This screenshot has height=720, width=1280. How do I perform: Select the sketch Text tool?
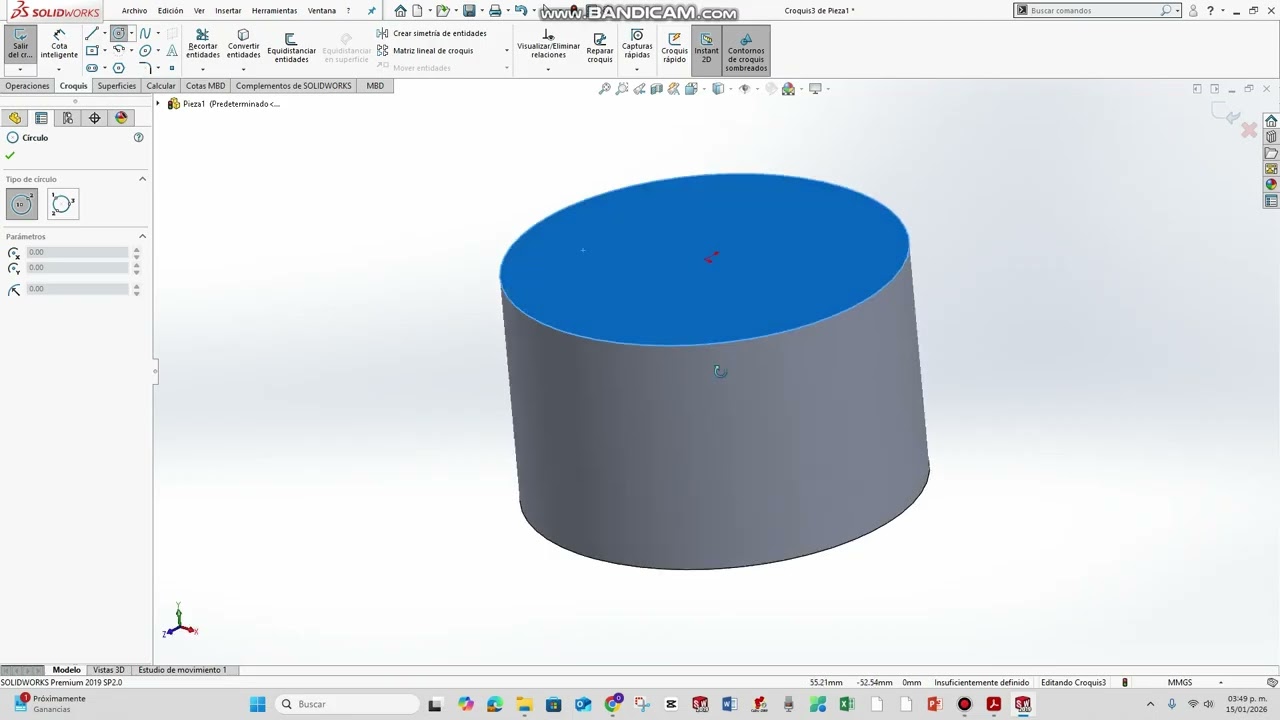coord(172,50)
